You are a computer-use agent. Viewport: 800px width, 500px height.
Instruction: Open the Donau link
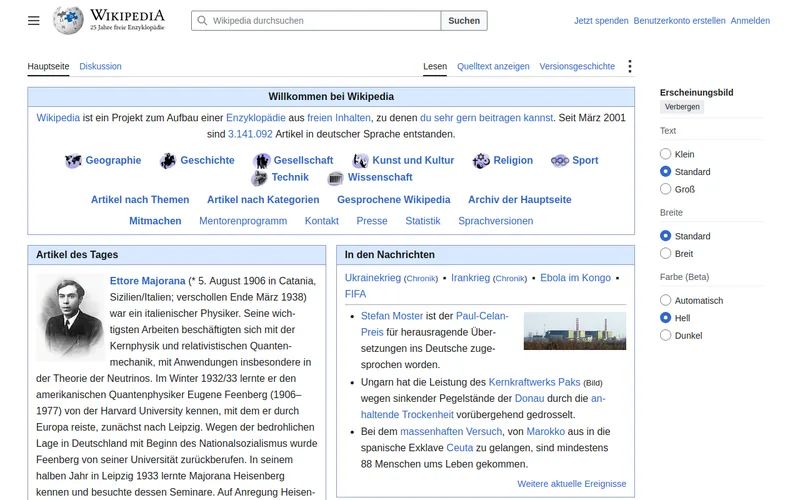(x=529, y=398)
